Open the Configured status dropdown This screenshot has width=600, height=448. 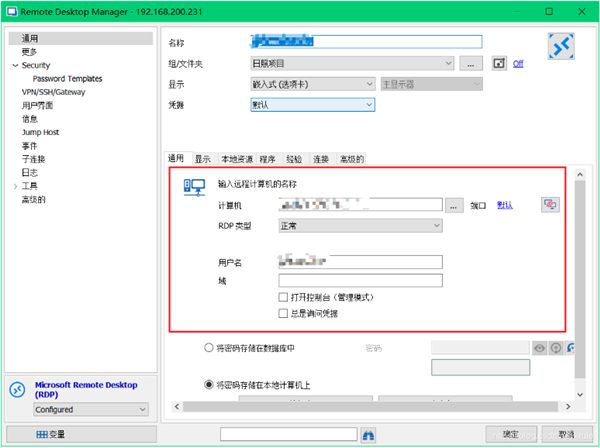point(91,410)
